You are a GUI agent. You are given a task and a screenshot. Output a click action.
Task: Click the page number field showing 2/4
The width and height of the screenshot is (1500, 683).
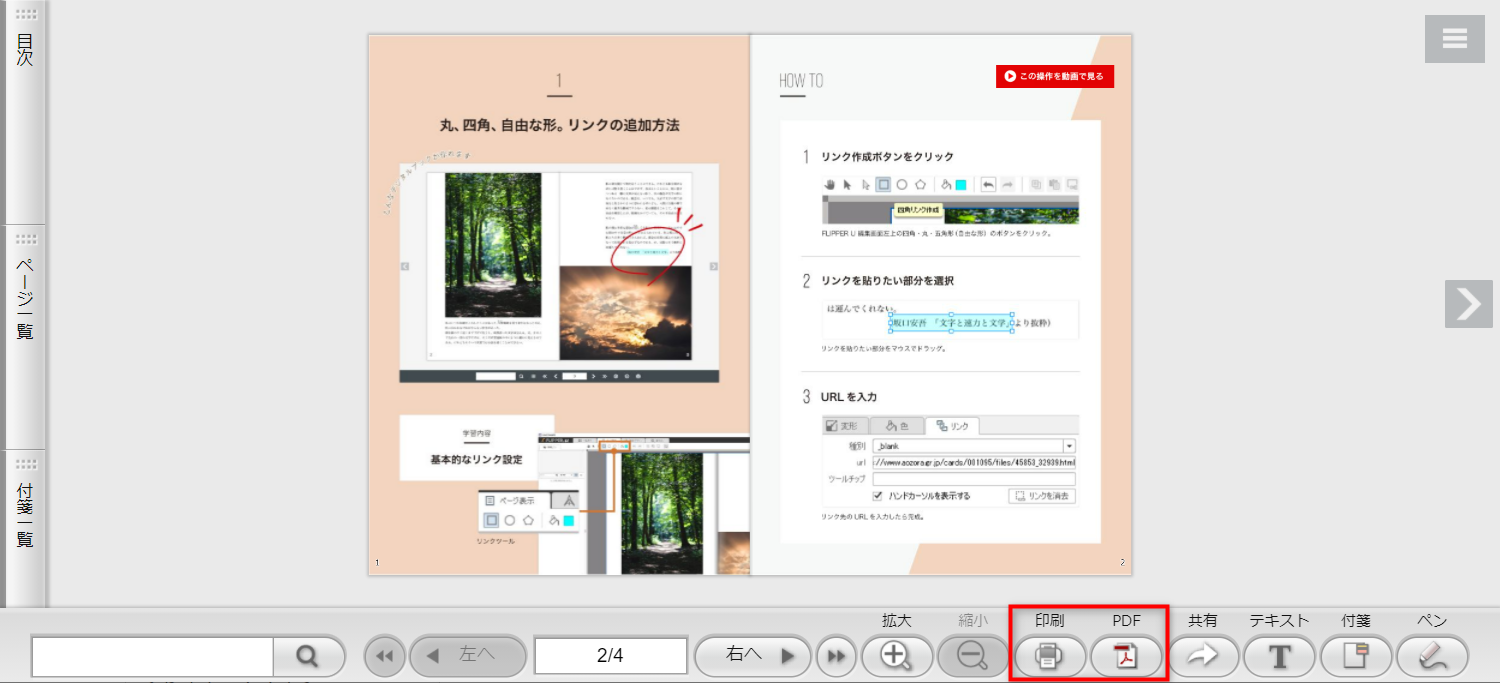(x=610, y=656)
